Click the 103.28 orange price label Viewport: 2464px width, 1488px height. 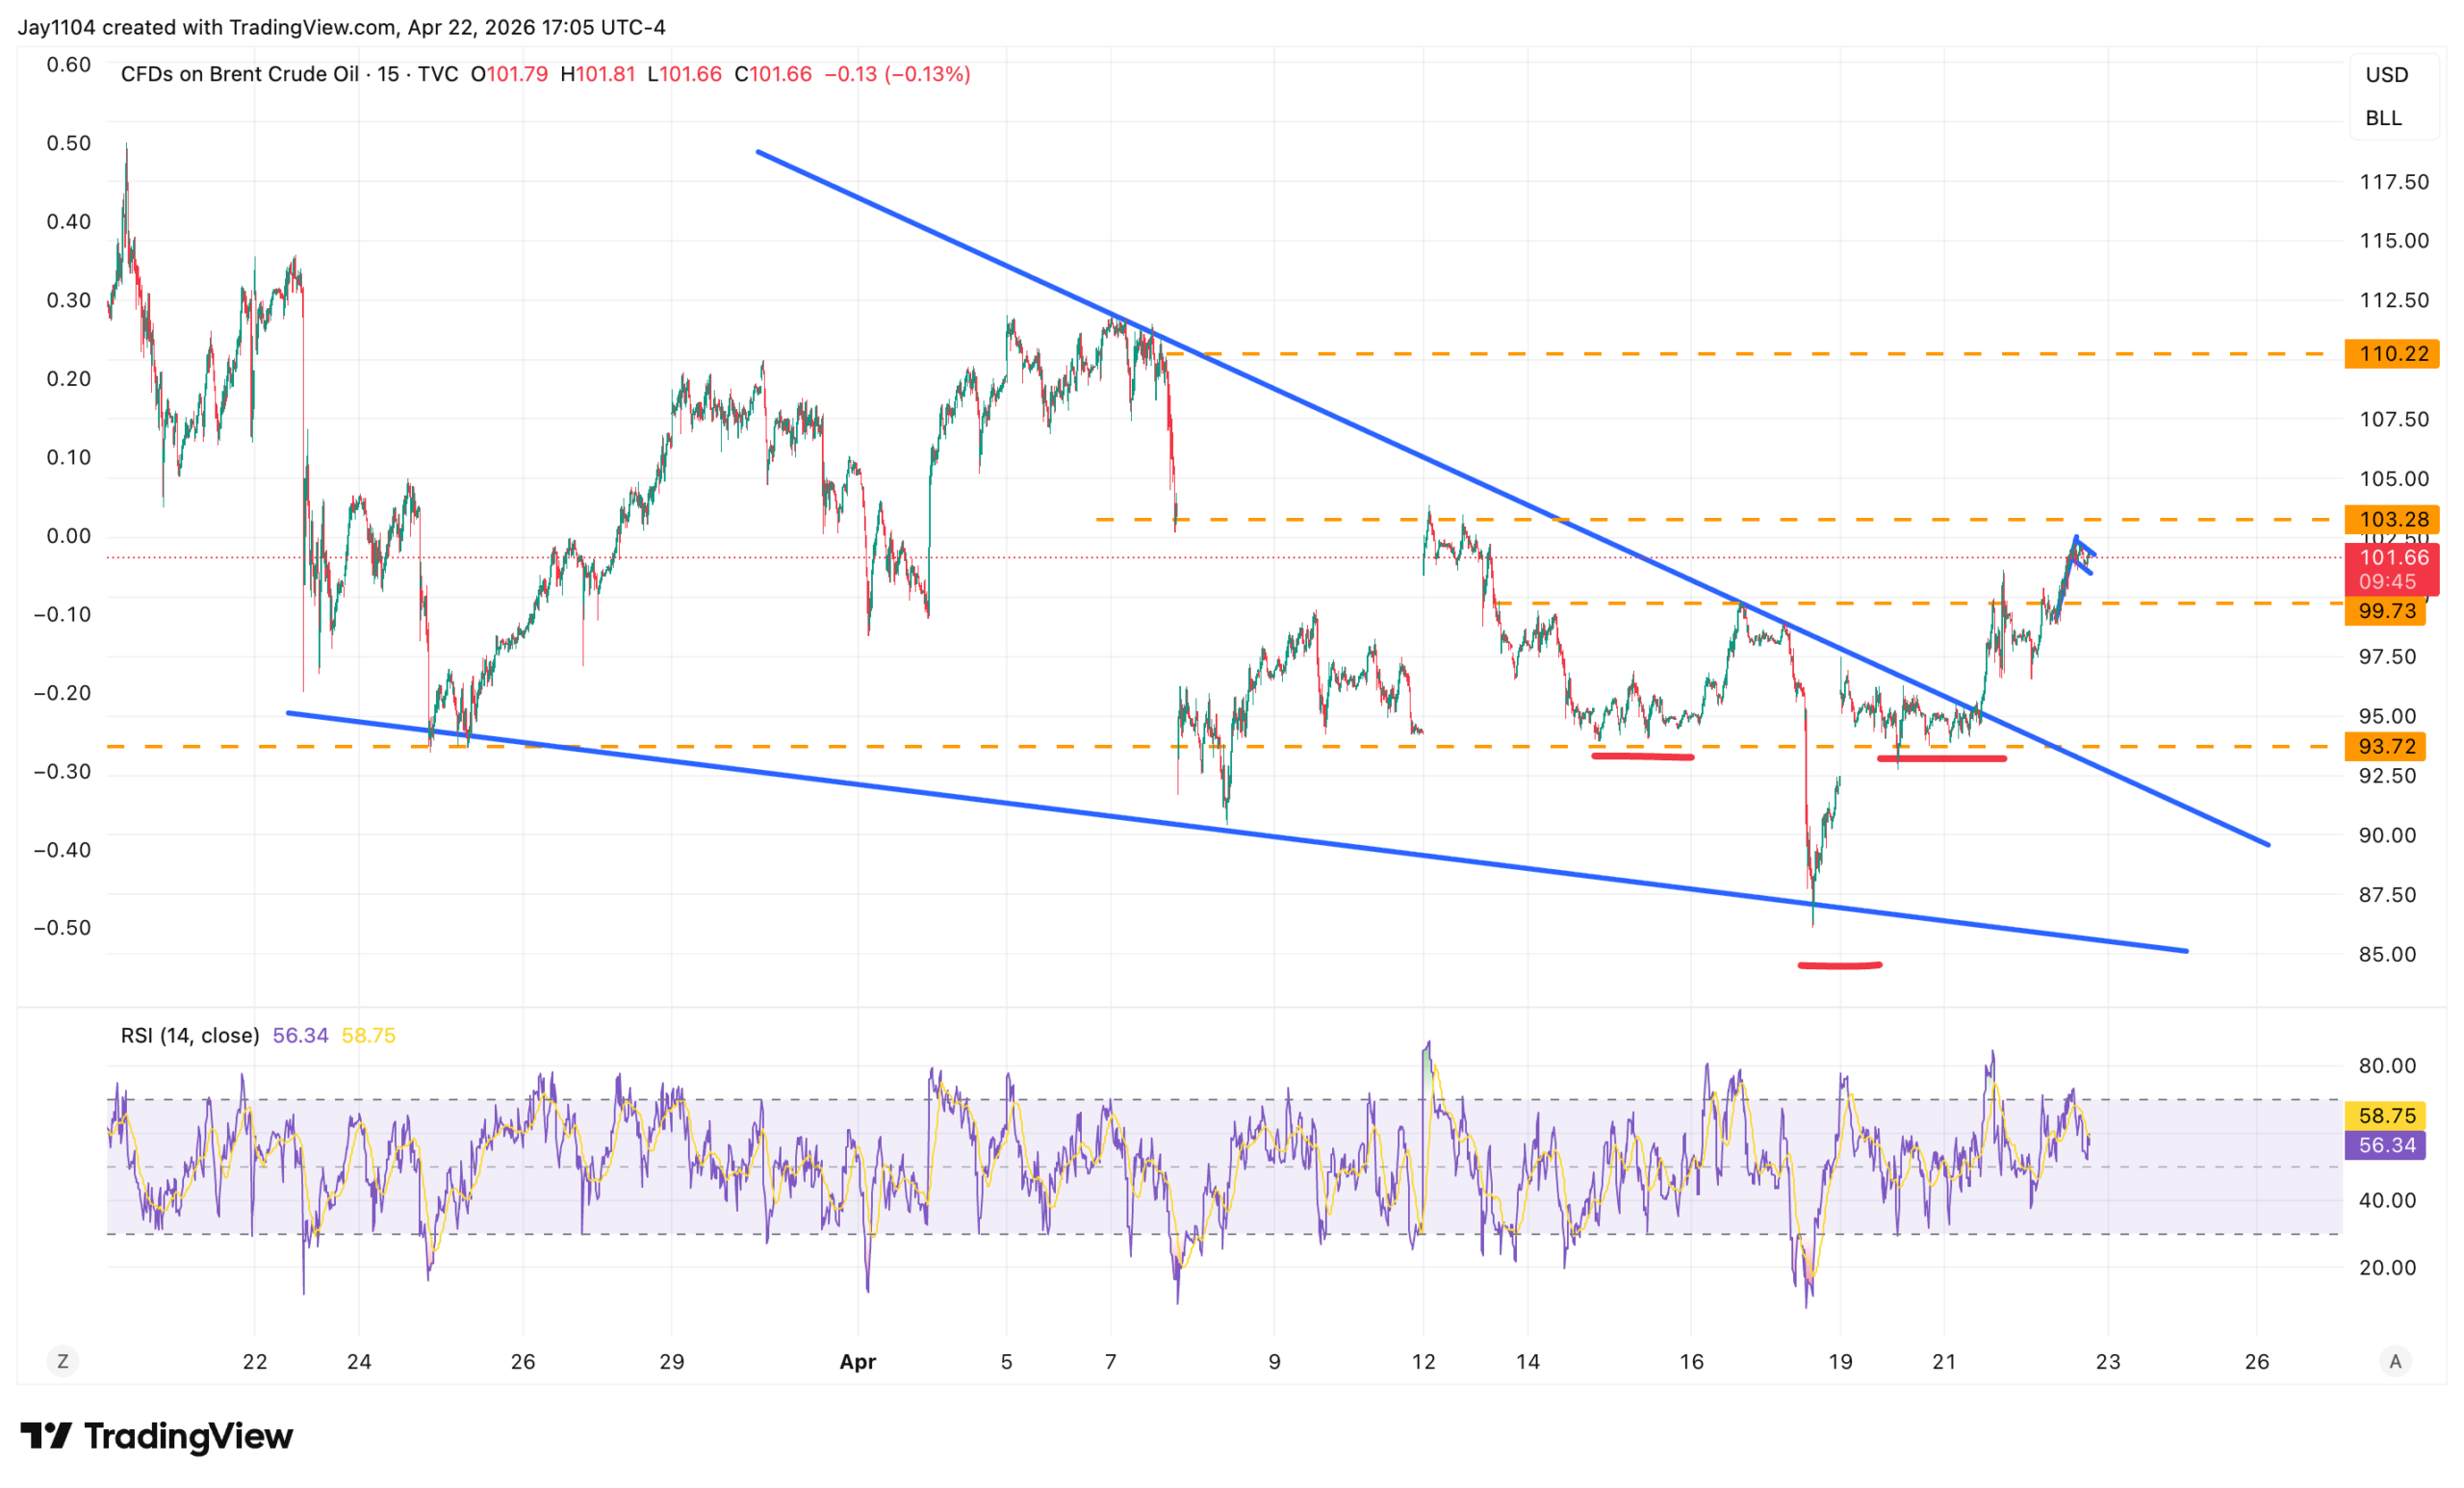(x=2392, y=519)
